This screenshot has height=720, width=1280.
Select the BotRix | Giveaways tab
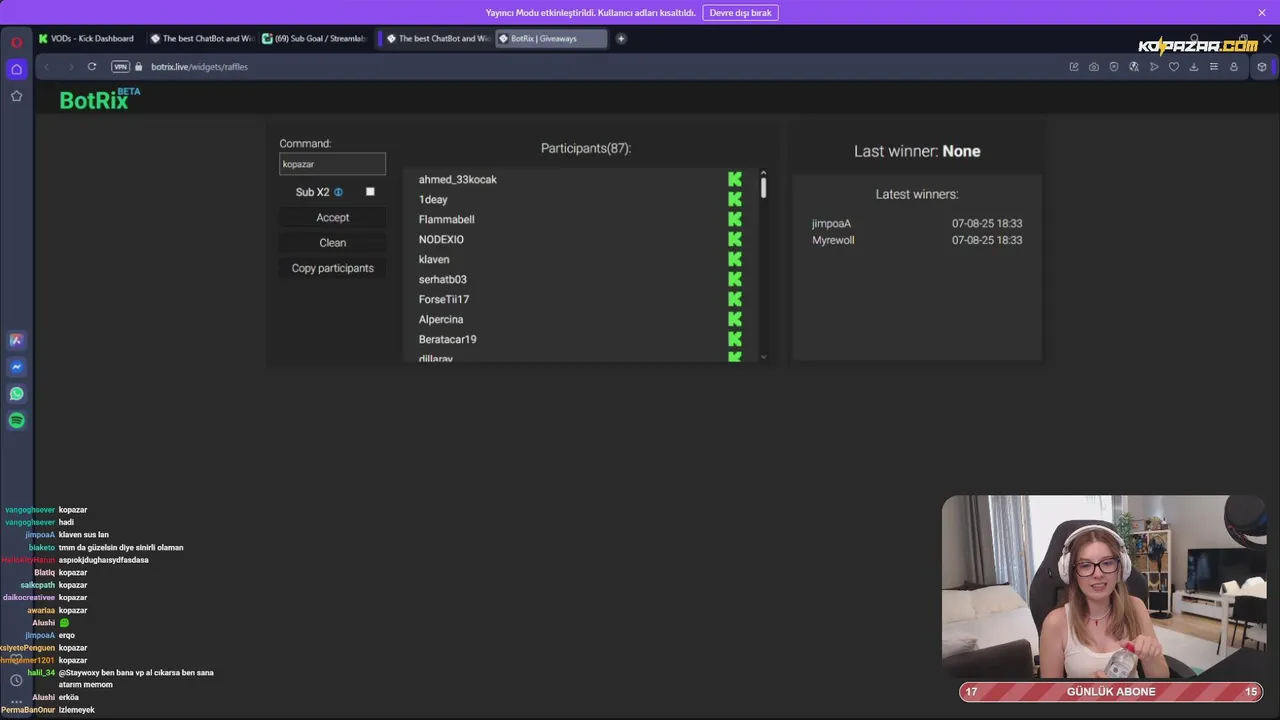(x=551, y=39)
